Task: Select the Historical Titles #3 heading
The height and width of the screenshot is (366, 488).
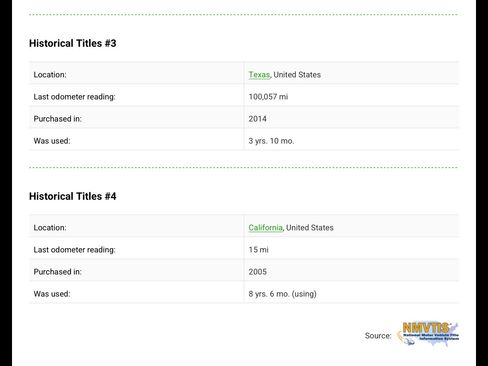Action: coord(73,43)
